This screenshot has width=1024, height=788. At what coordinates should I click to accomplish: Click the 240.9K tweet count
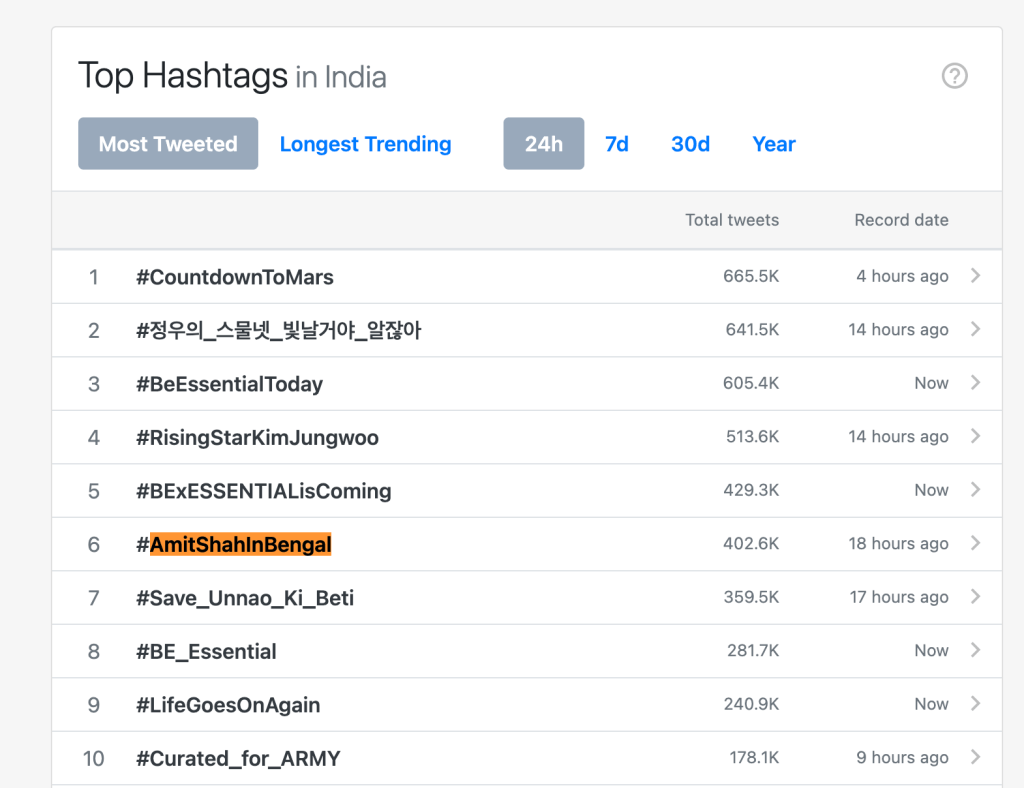click(751, 704)
